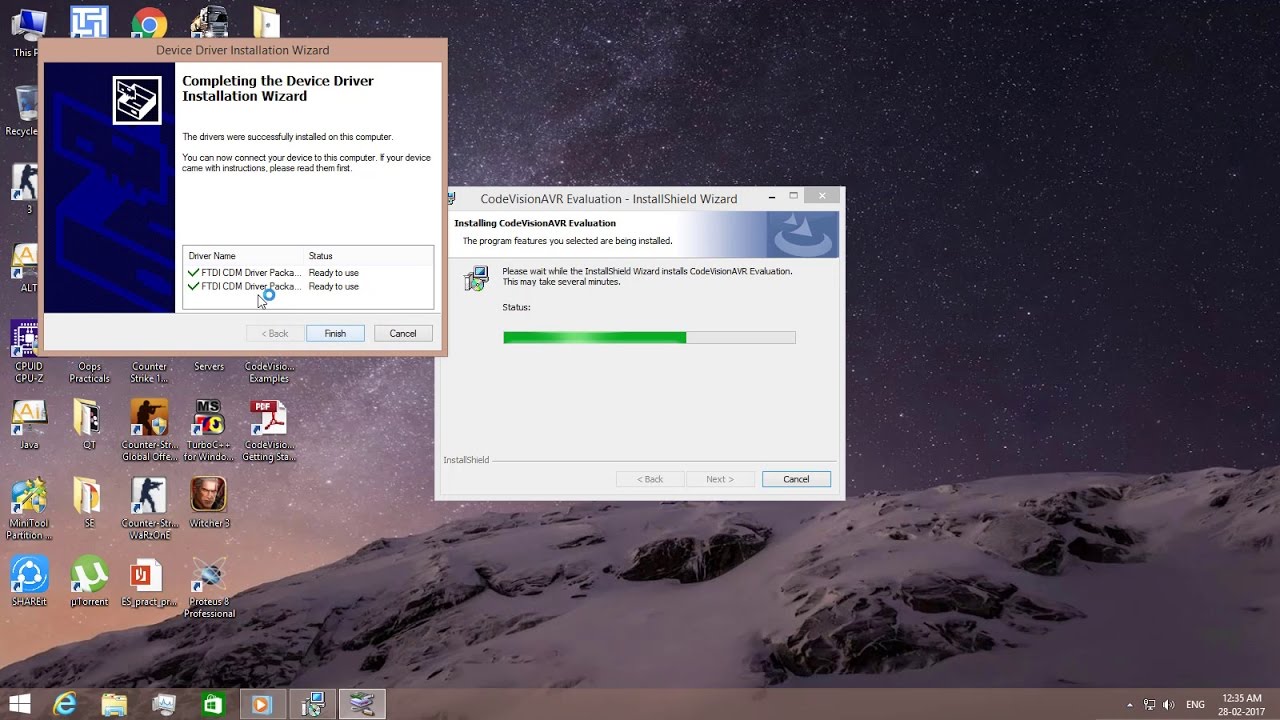The image size is (1280, 720).
Task: Open This PC desktop icon
Action: coord(28,32)
